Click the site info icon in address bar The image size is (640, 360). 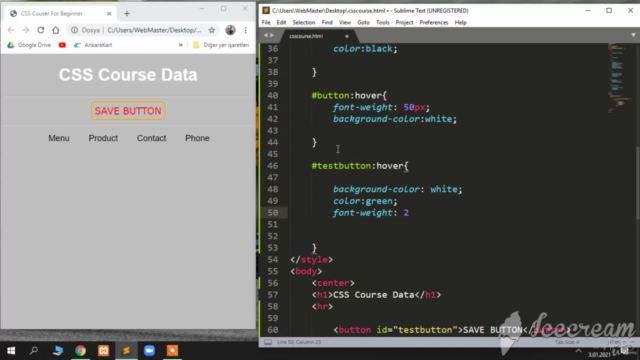(x=74, y=30)
